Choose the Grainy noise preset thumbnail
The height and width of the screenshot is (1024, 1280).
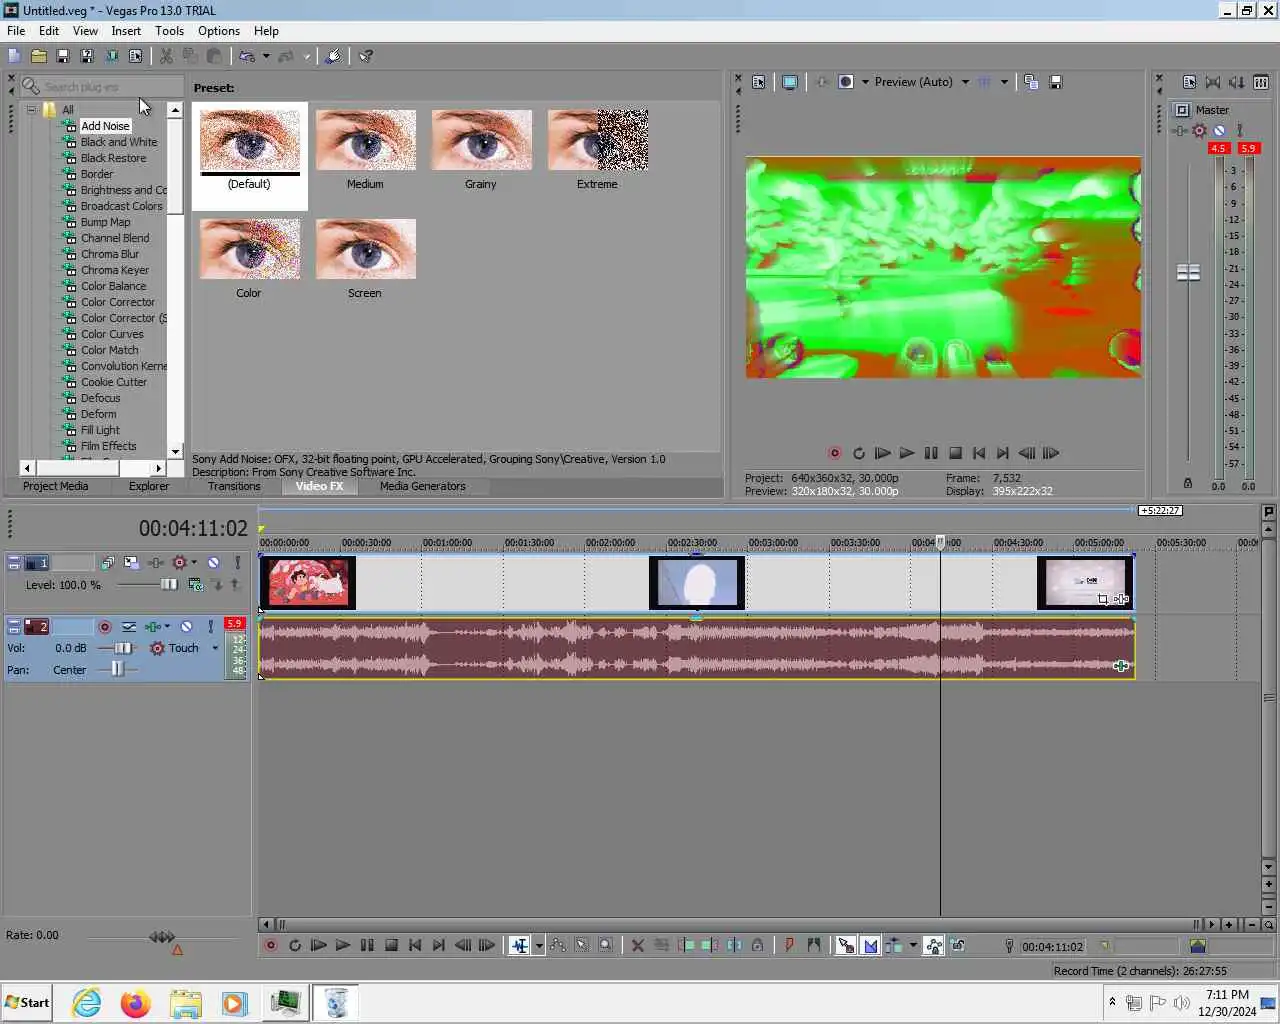pyautogui.click(x=482, y=140)
